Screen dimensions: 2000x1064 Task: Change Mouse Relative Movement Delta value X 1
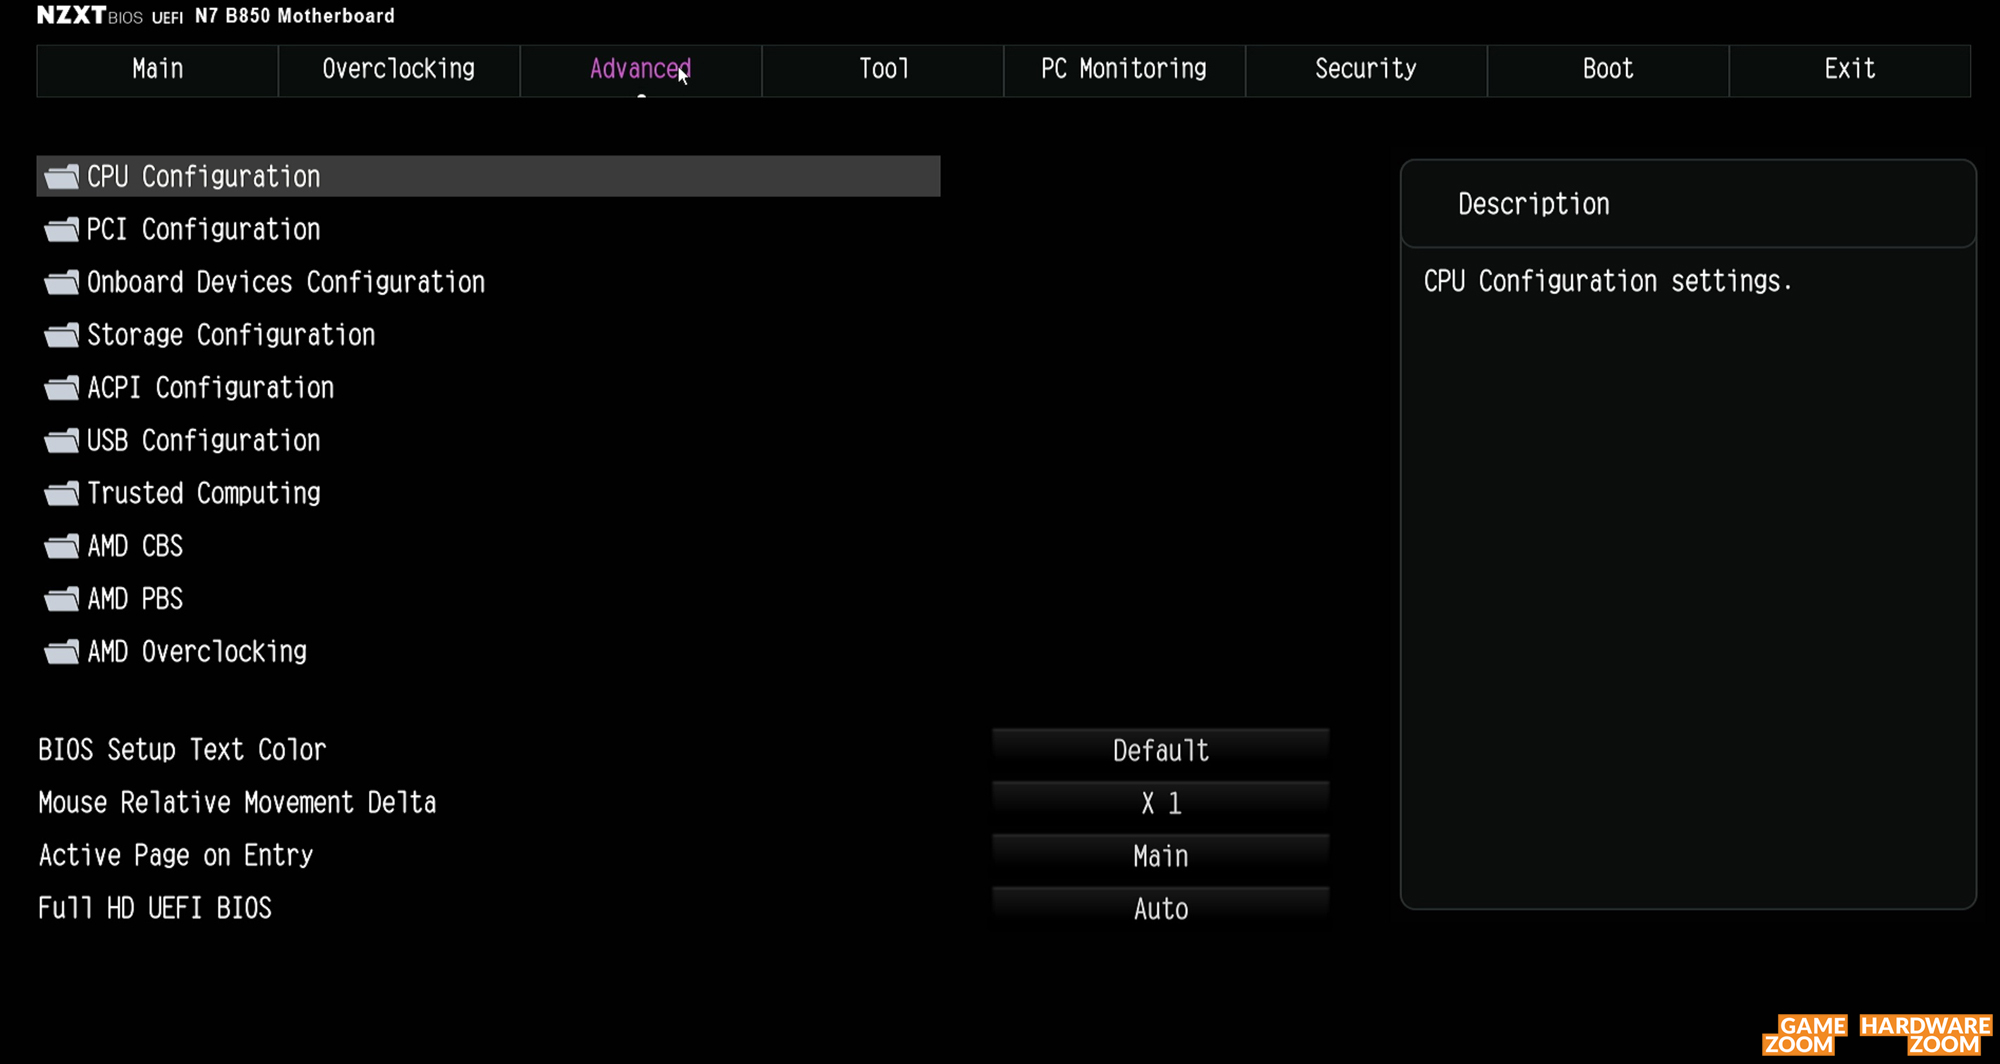(x=1161, y=804)
